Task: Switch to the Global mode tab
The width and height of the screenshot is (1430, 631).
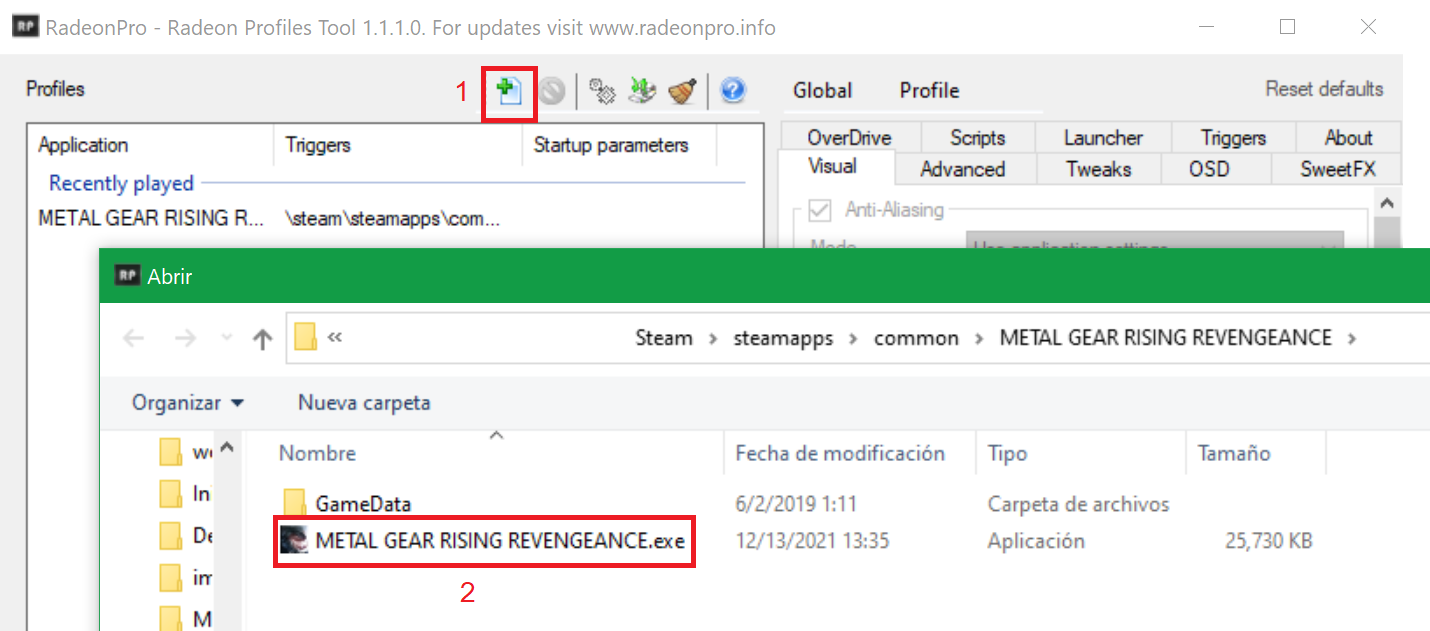Action: 822,91
